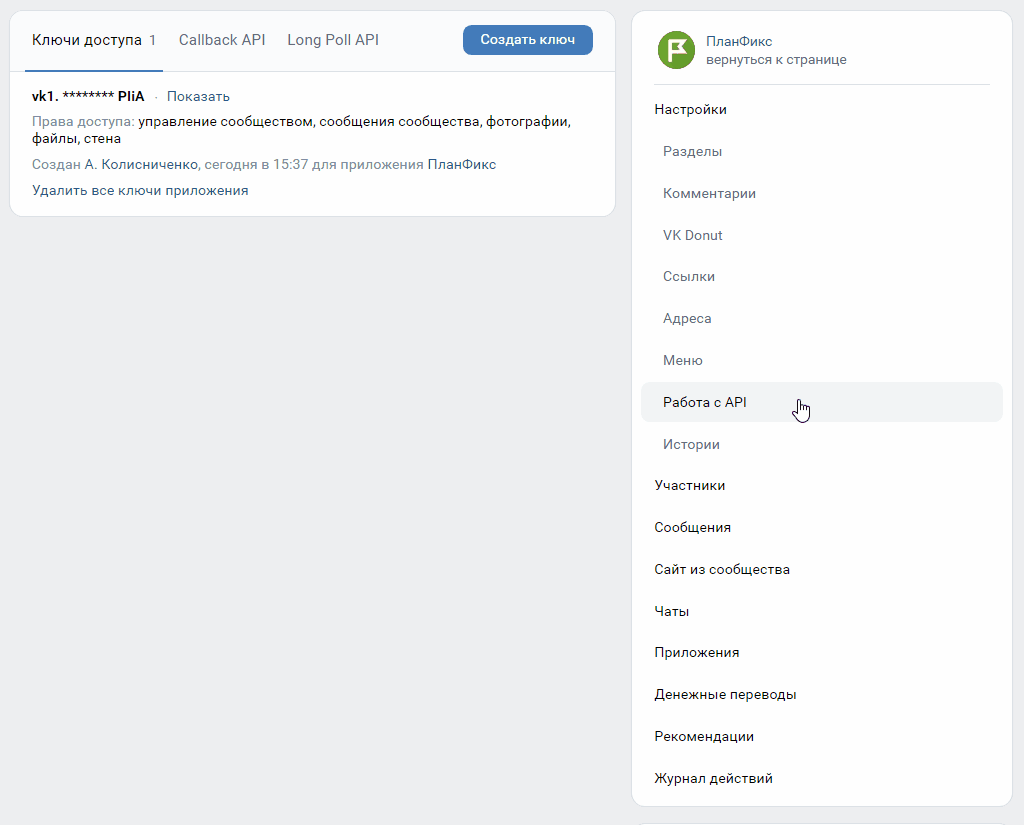Switch to the Ключи доступа tab
Image resolution: width=1024 pixels, height=825 pixels.
[x=93, y=40]
